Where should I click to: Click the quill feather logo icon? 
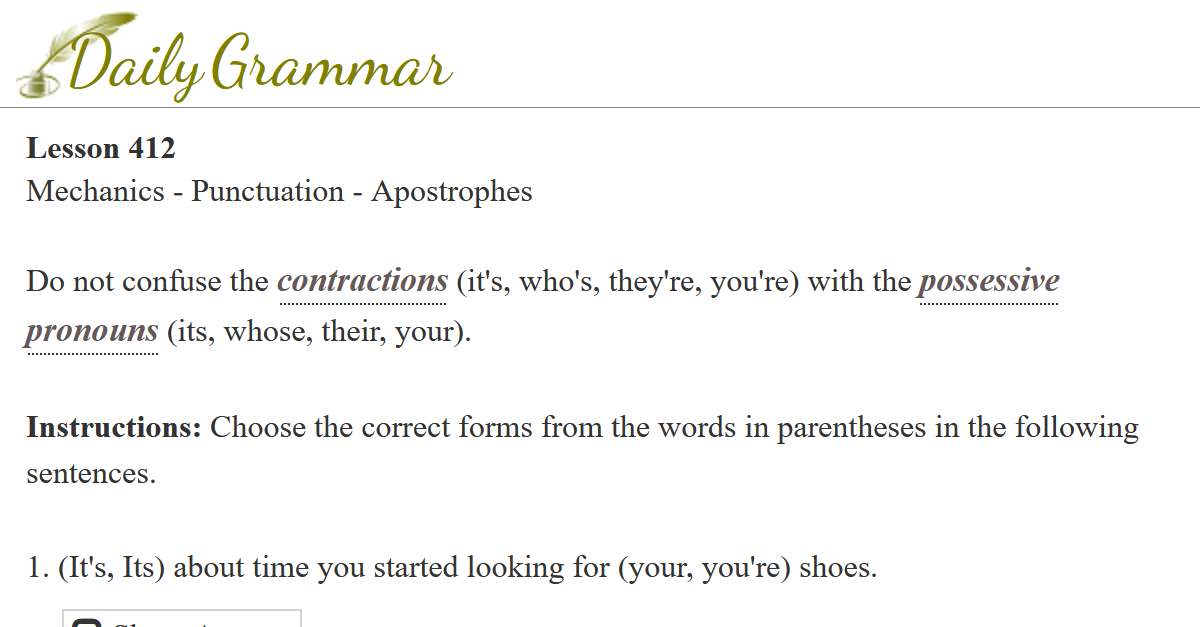coord(88,40)
